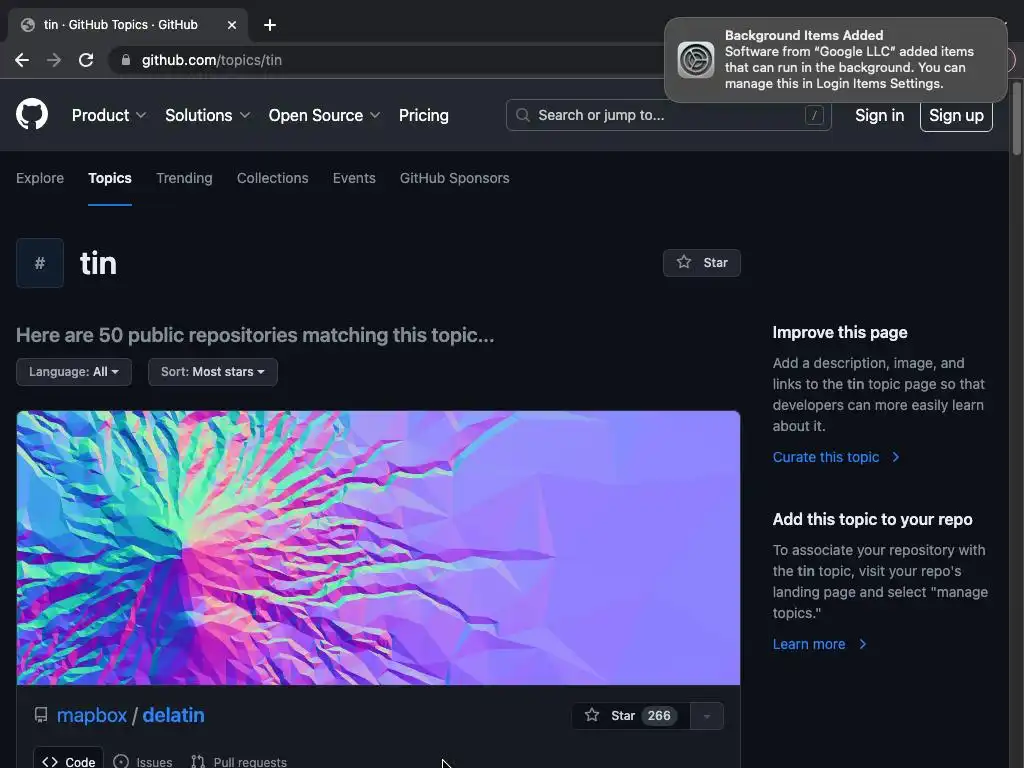The image size is (1024, 768).
Task: Open a new tab with the plus icon
Action: [270, 25]
